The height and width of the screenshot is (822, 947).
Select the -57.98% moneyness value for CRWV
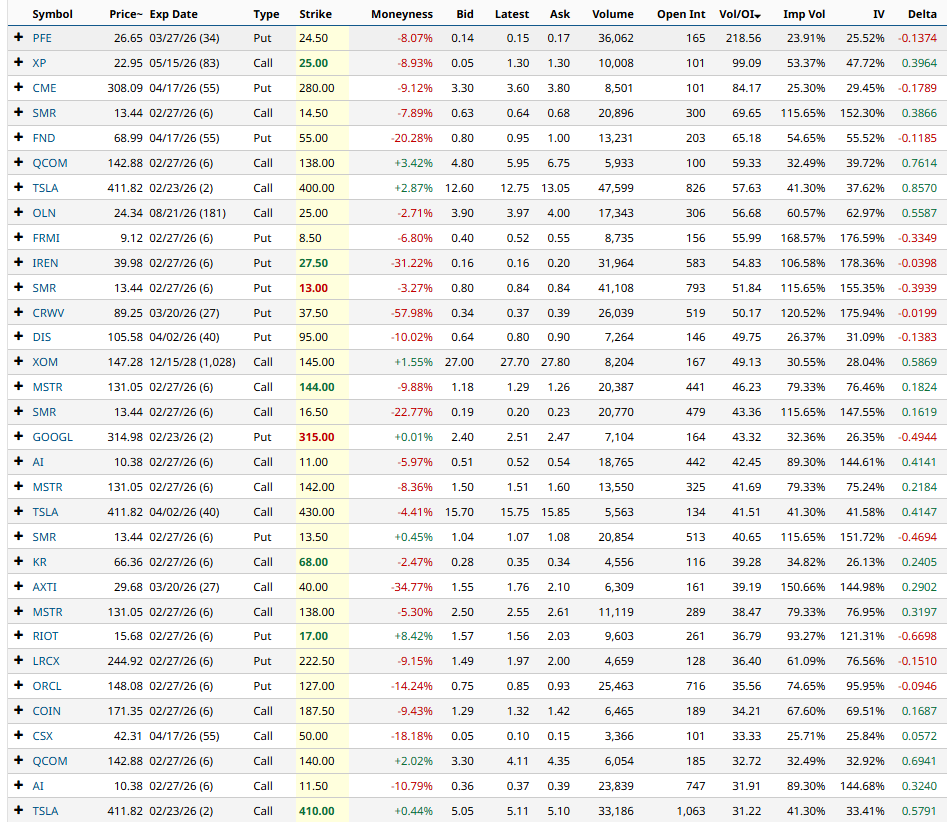[412, 313]
